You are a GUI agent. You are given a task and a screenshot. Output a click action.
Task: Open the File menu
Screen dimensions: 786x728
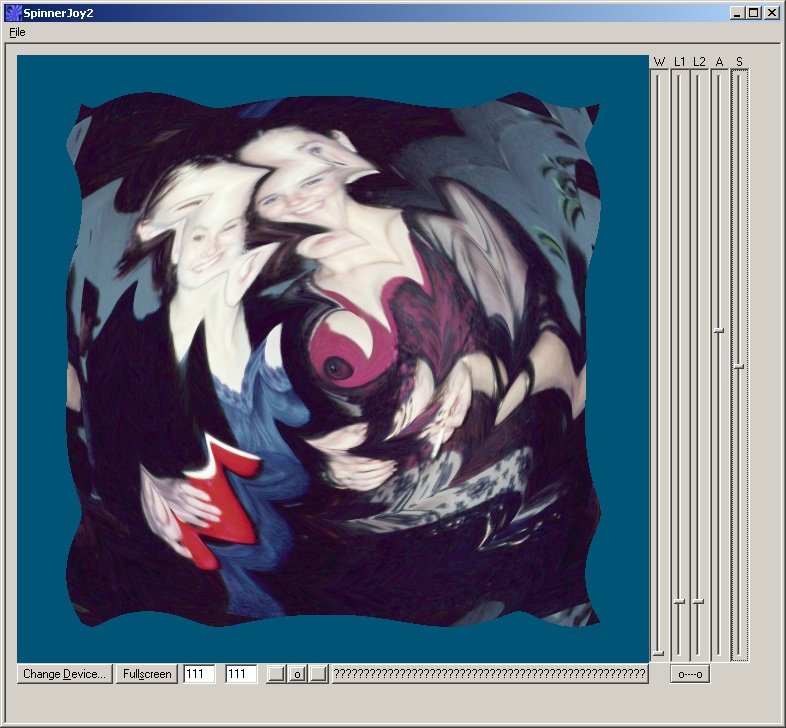17,32
